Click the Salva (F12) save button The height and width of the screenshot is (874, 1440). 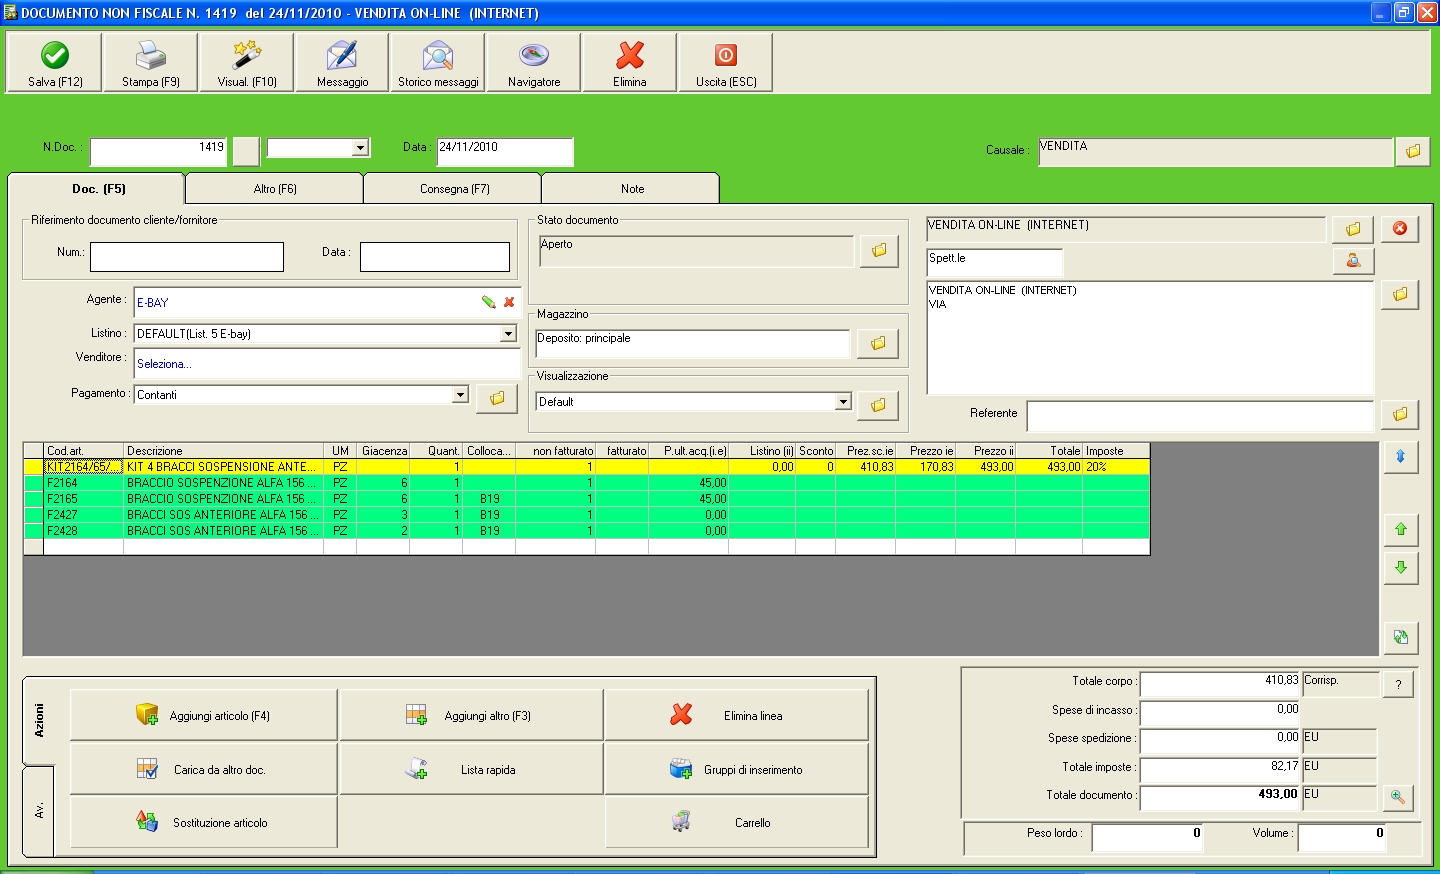pos(55,63)
